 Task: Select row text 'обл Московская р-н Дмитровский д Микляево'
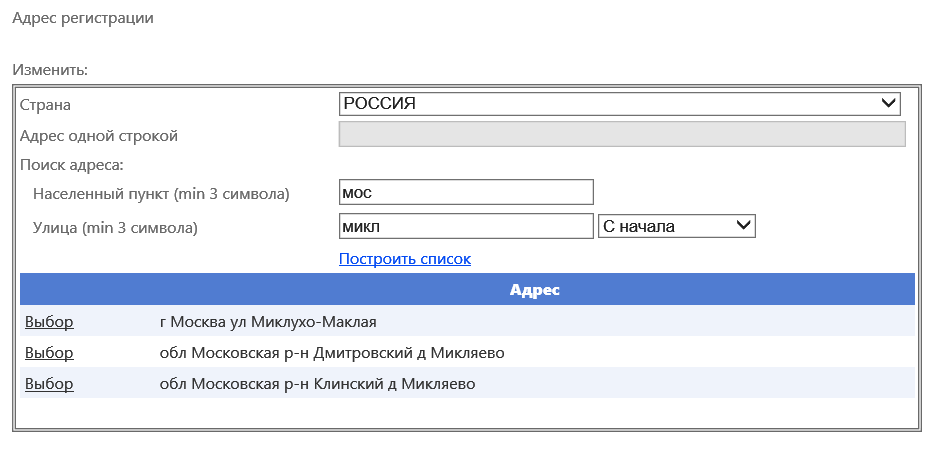(332, 353)
